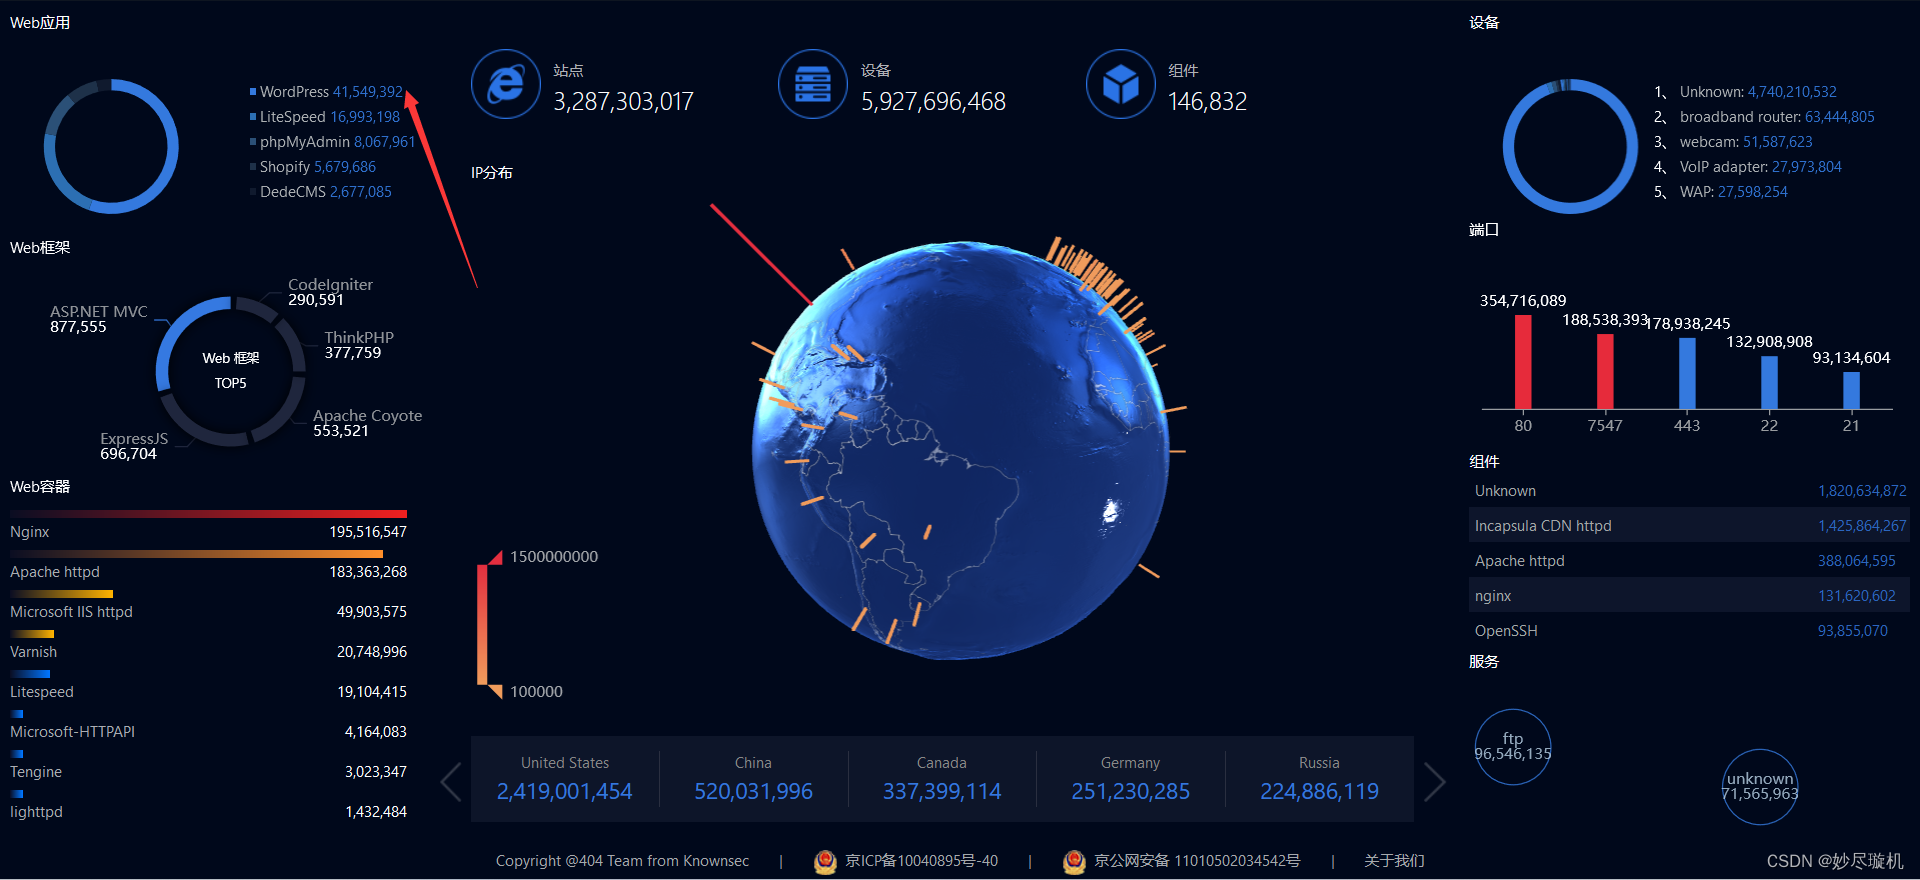Click the Microsoft IIS httpd bar
This screenshot has height=880, width=1920.
click(x=61, y=594)
